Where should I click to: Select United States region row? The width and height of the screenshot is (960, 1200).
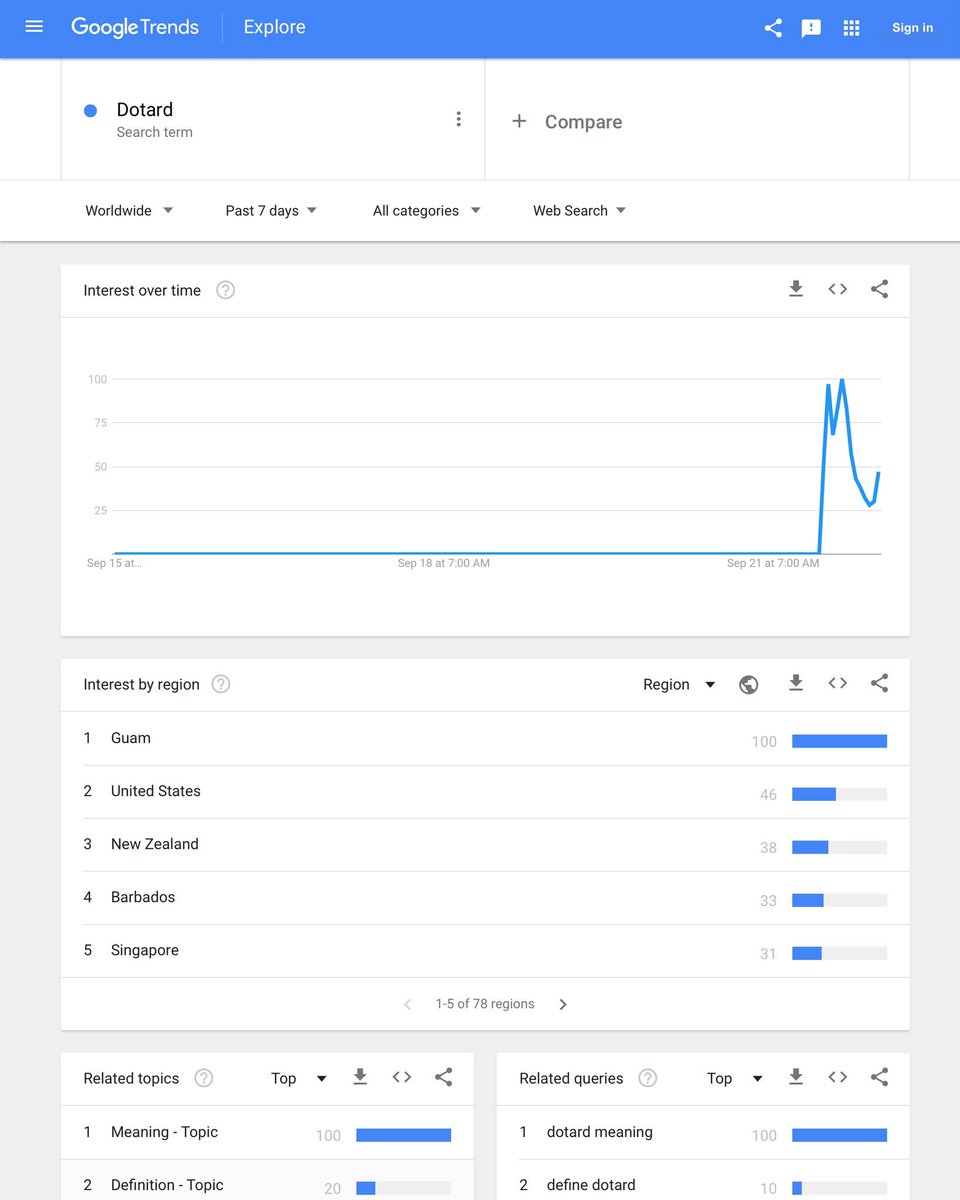coord(485,791)
